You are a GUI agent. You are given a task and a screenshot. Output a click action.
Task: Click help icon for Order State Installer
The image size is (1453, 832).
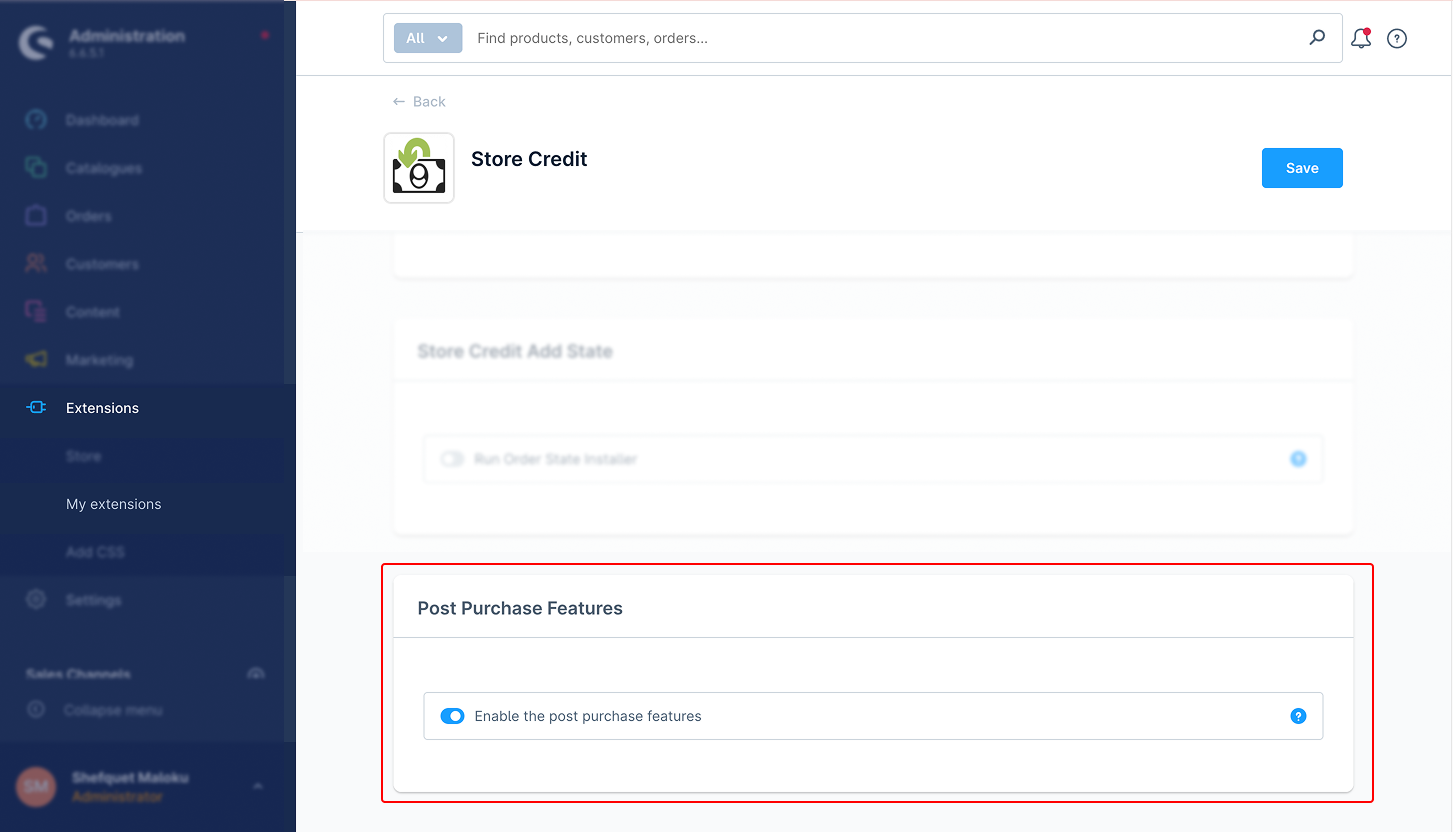click(x=1298, y=459)
